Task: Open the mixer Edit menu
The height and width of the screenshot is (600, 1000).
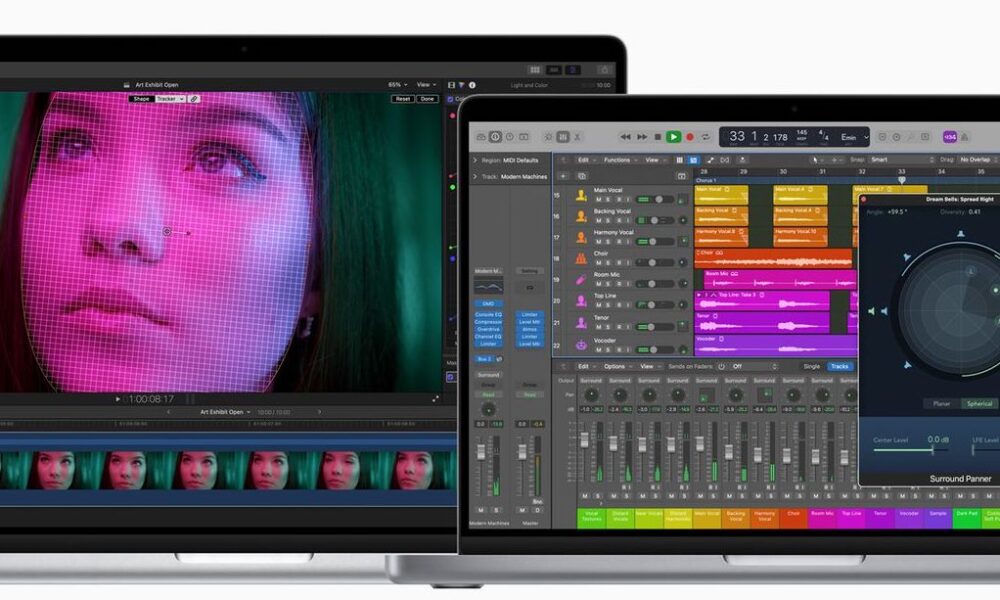Action: pos(586,367)
